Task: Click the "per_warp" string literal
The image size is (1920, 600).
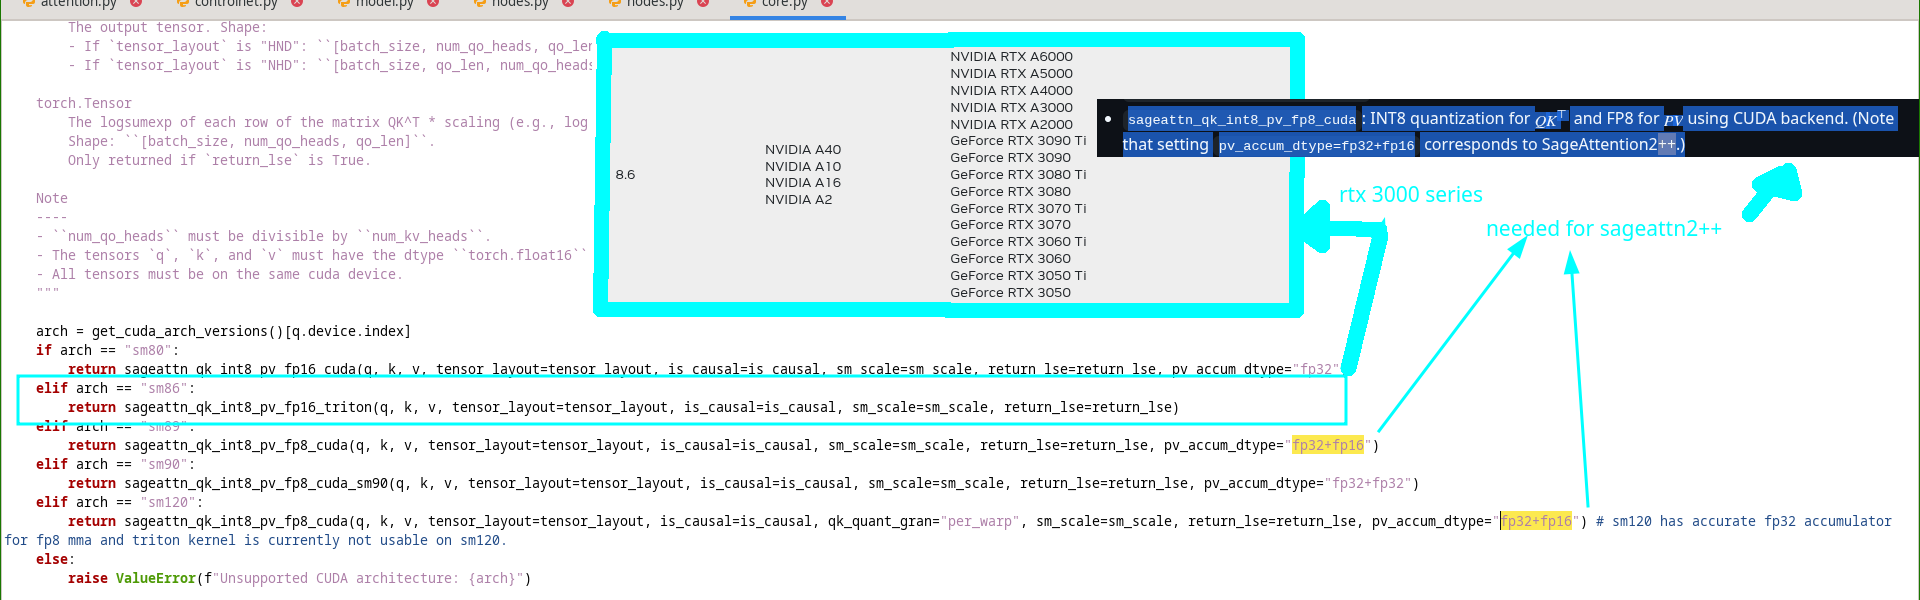Action: (980, 522)
